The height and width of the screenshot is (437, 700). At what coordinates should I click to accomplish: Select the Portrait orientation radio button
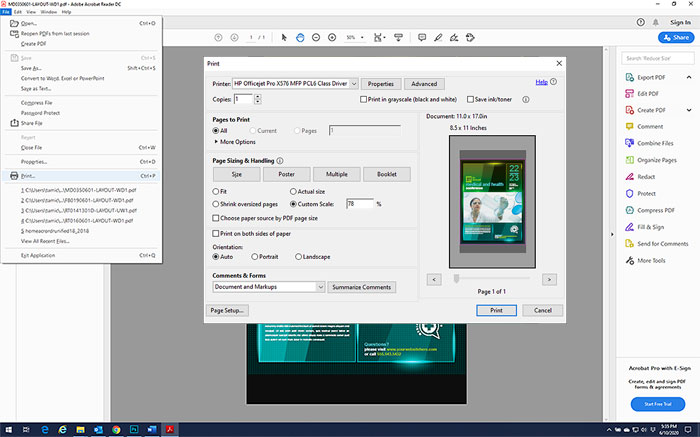[254, 257]
